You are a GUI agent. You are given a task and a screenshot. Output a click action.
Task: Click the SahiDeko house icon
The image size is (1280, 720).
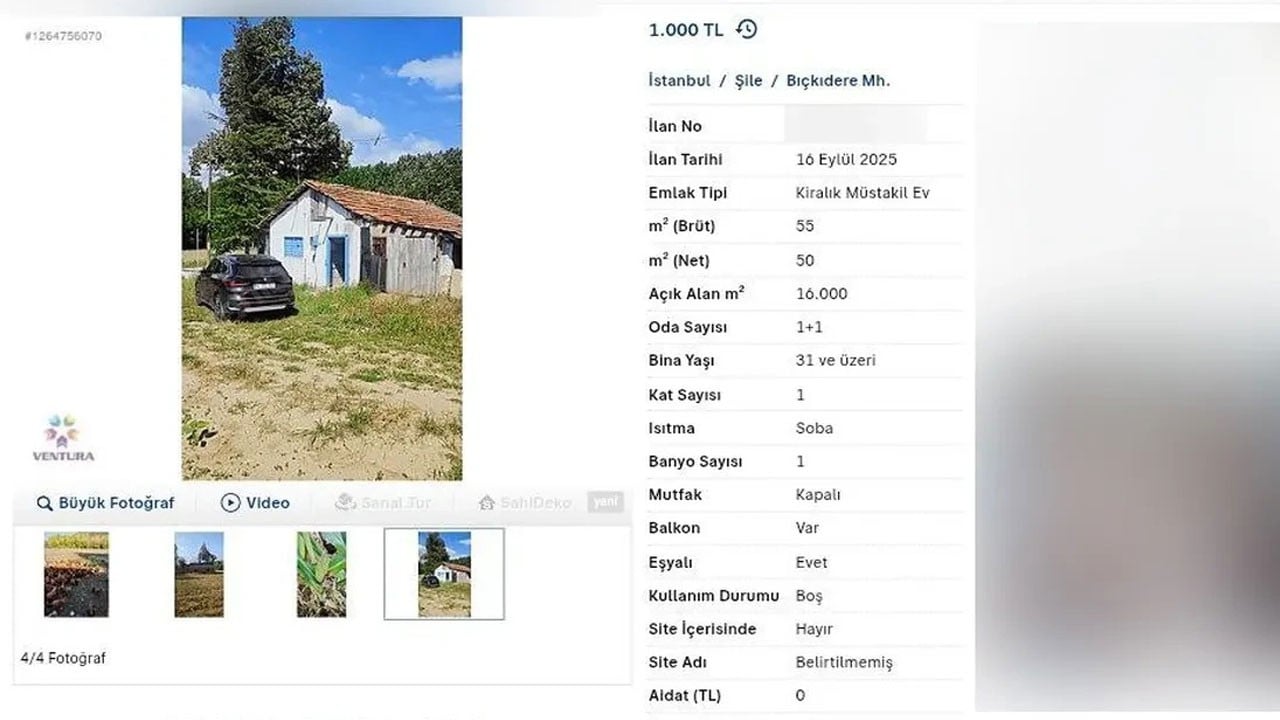point(487,503)
